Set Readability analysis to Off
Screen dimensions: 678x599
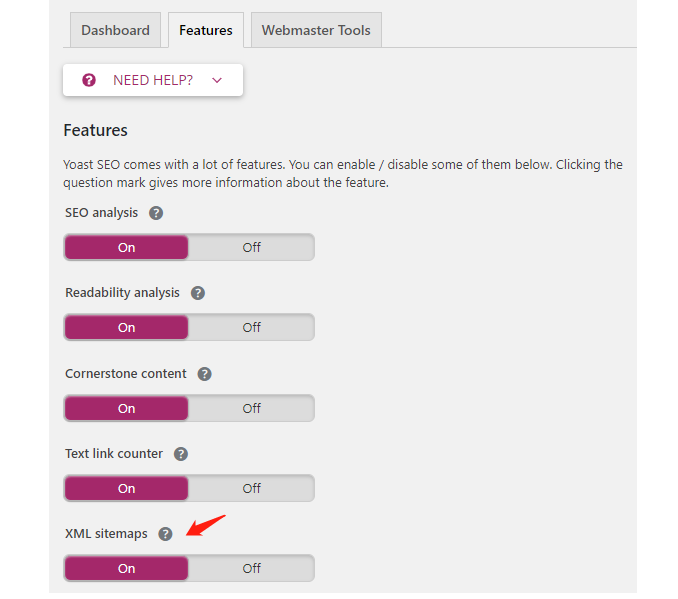pyautogui.click(x=251, y=327)
